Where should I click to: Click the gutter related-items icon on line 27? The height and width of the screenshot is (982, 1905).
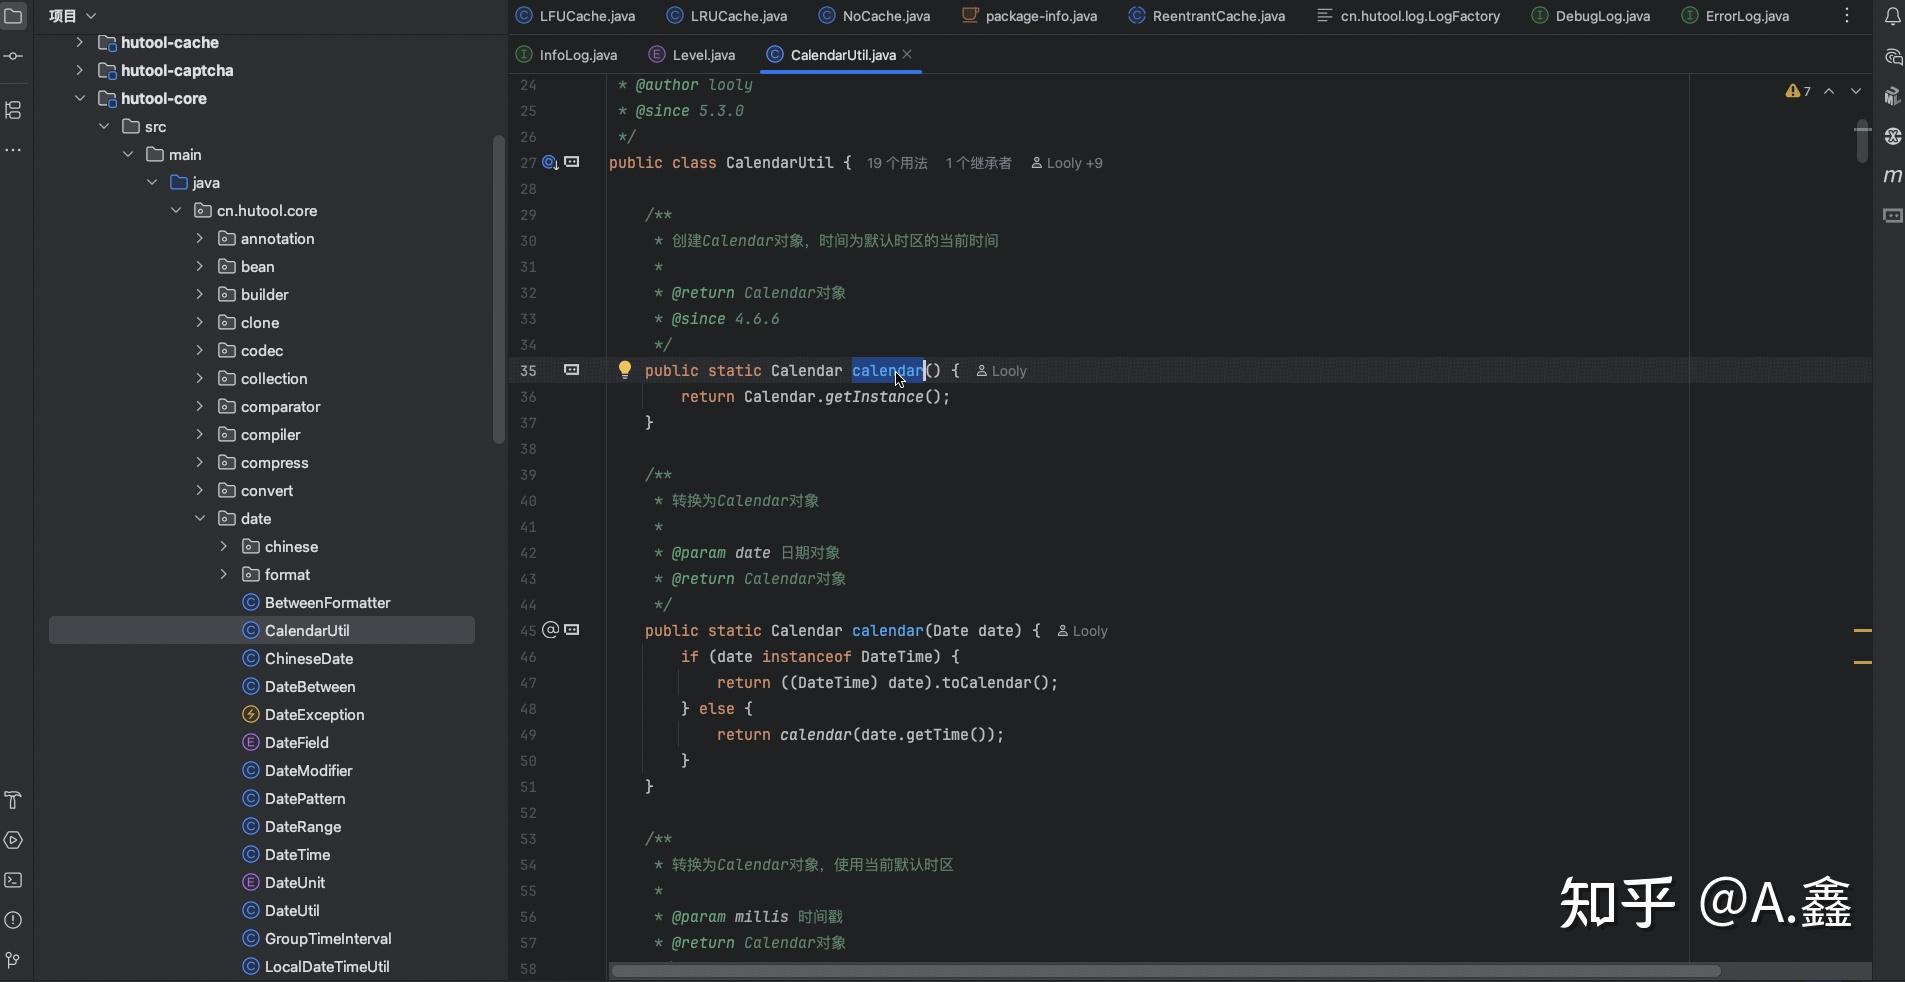click(x=550, y=162)
